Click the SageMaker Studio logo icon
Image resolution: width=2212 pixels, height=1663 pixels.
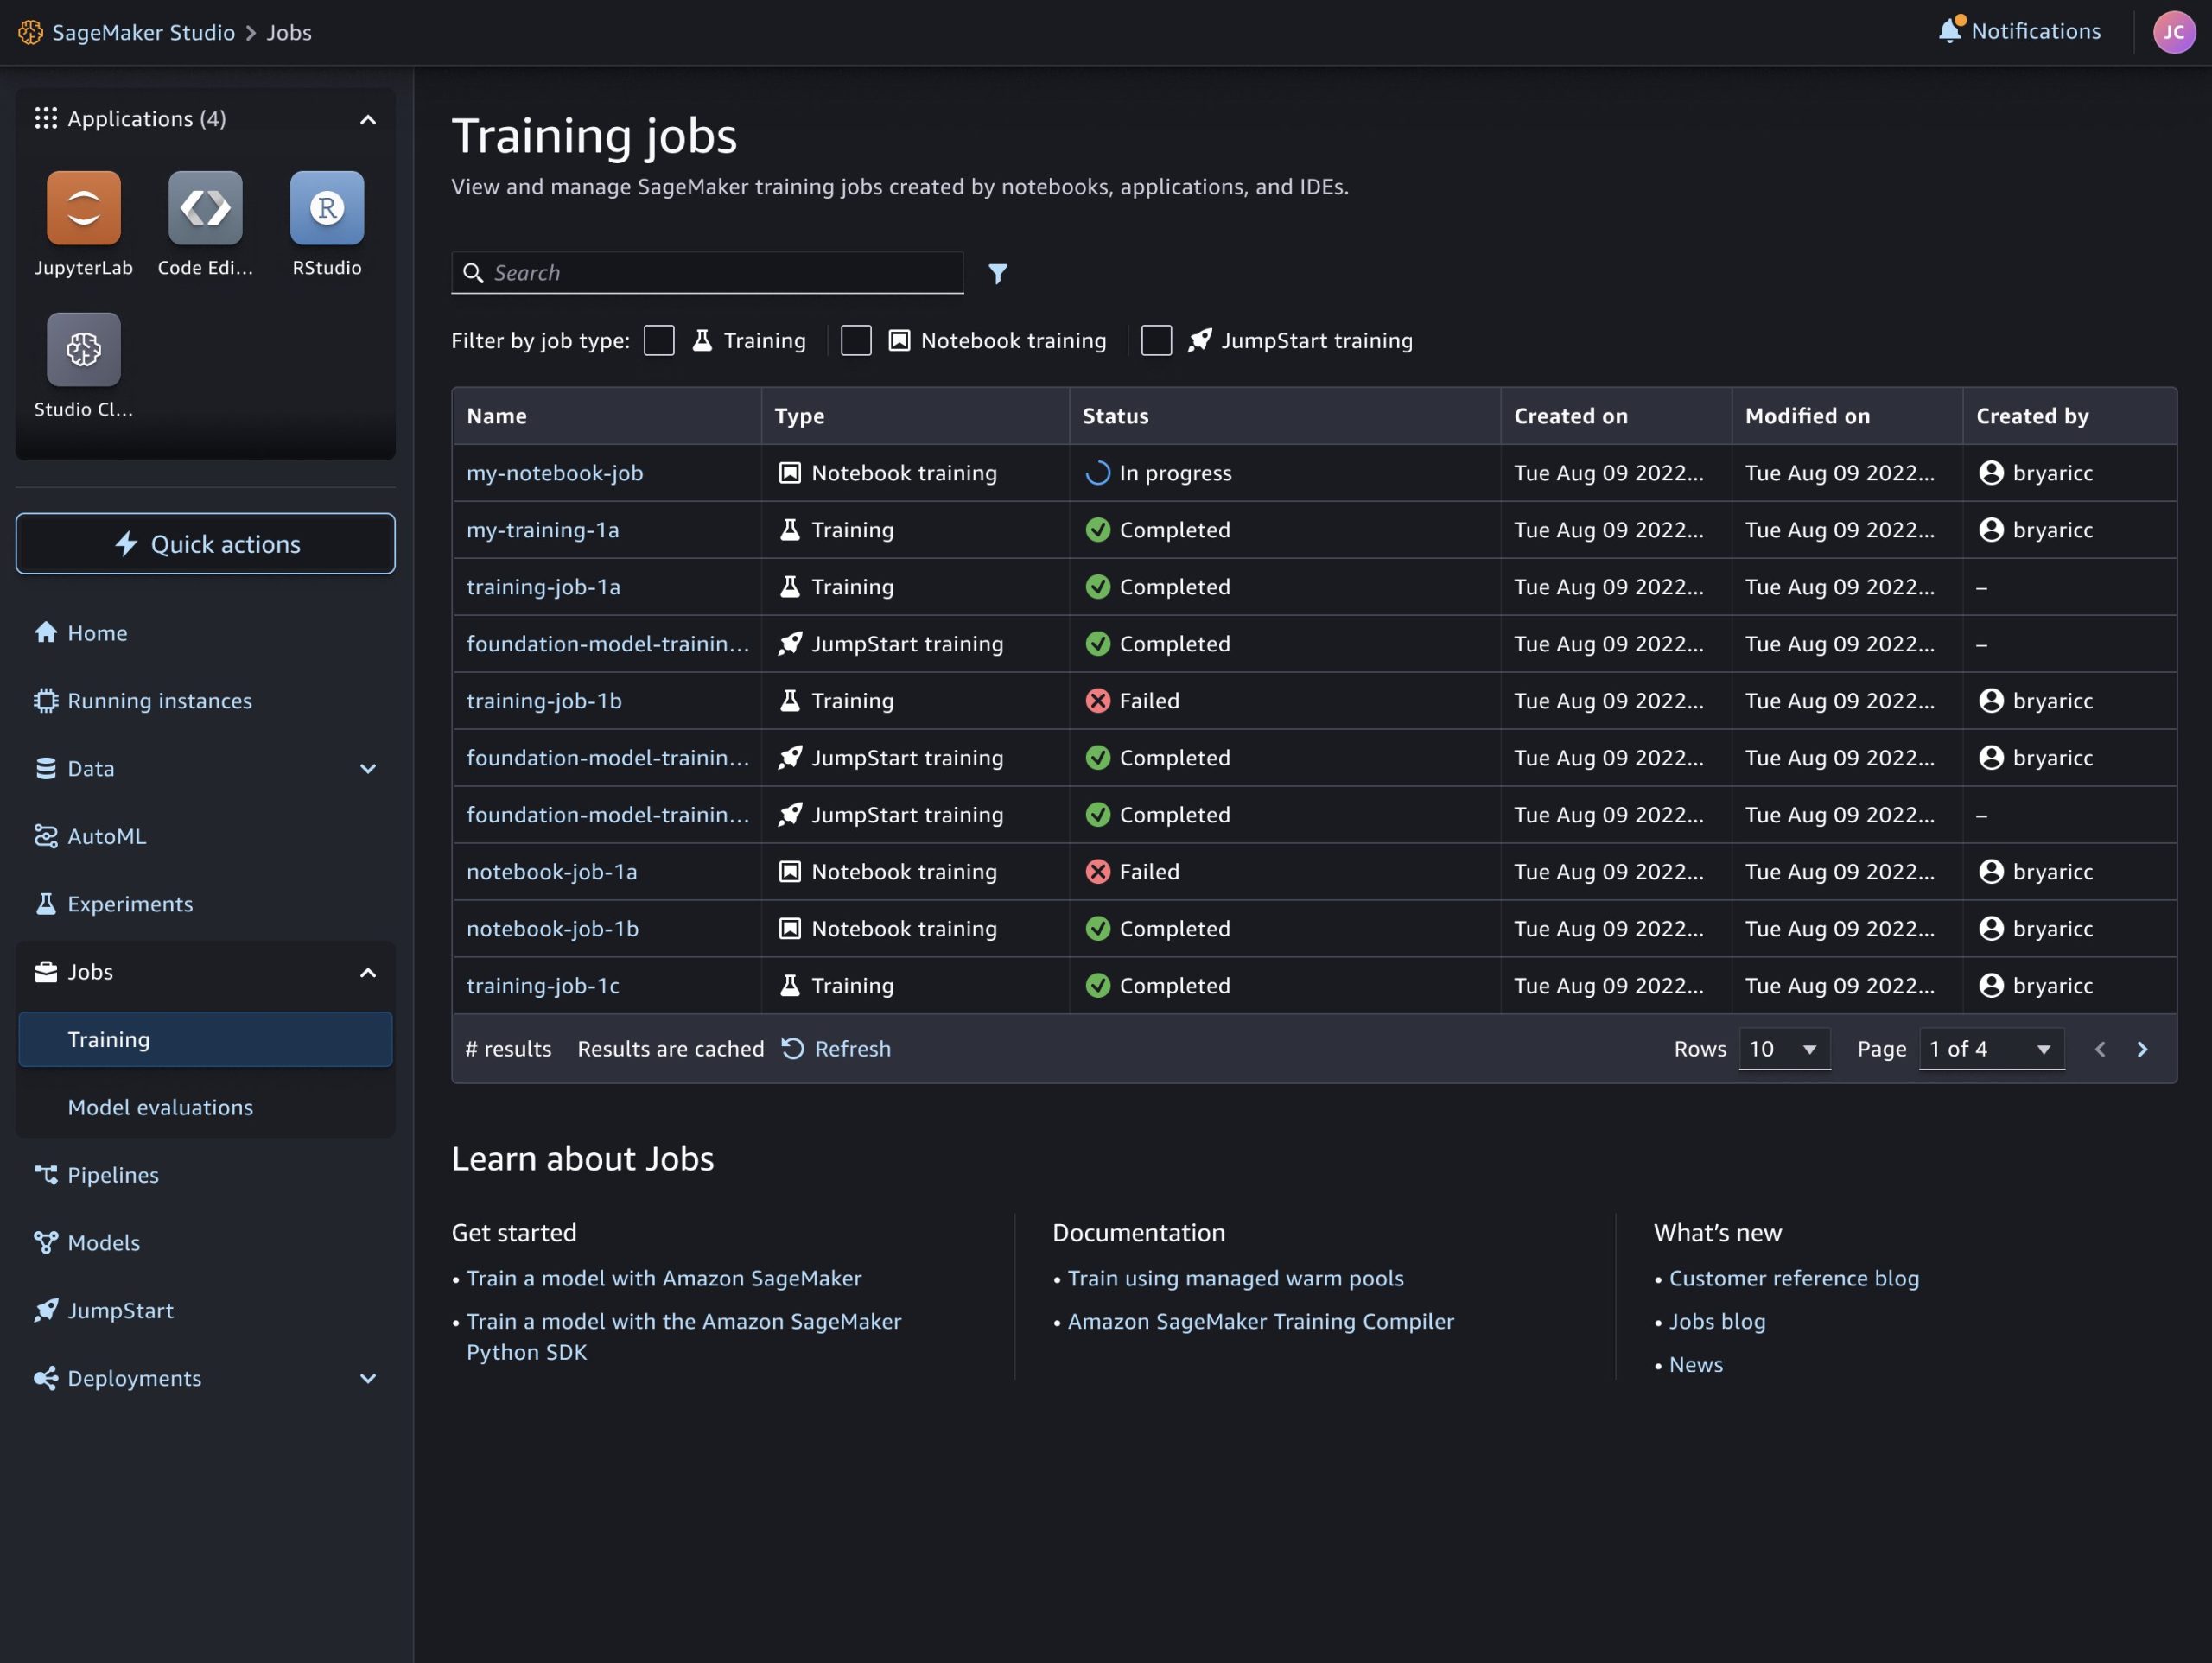coord(30,32)
